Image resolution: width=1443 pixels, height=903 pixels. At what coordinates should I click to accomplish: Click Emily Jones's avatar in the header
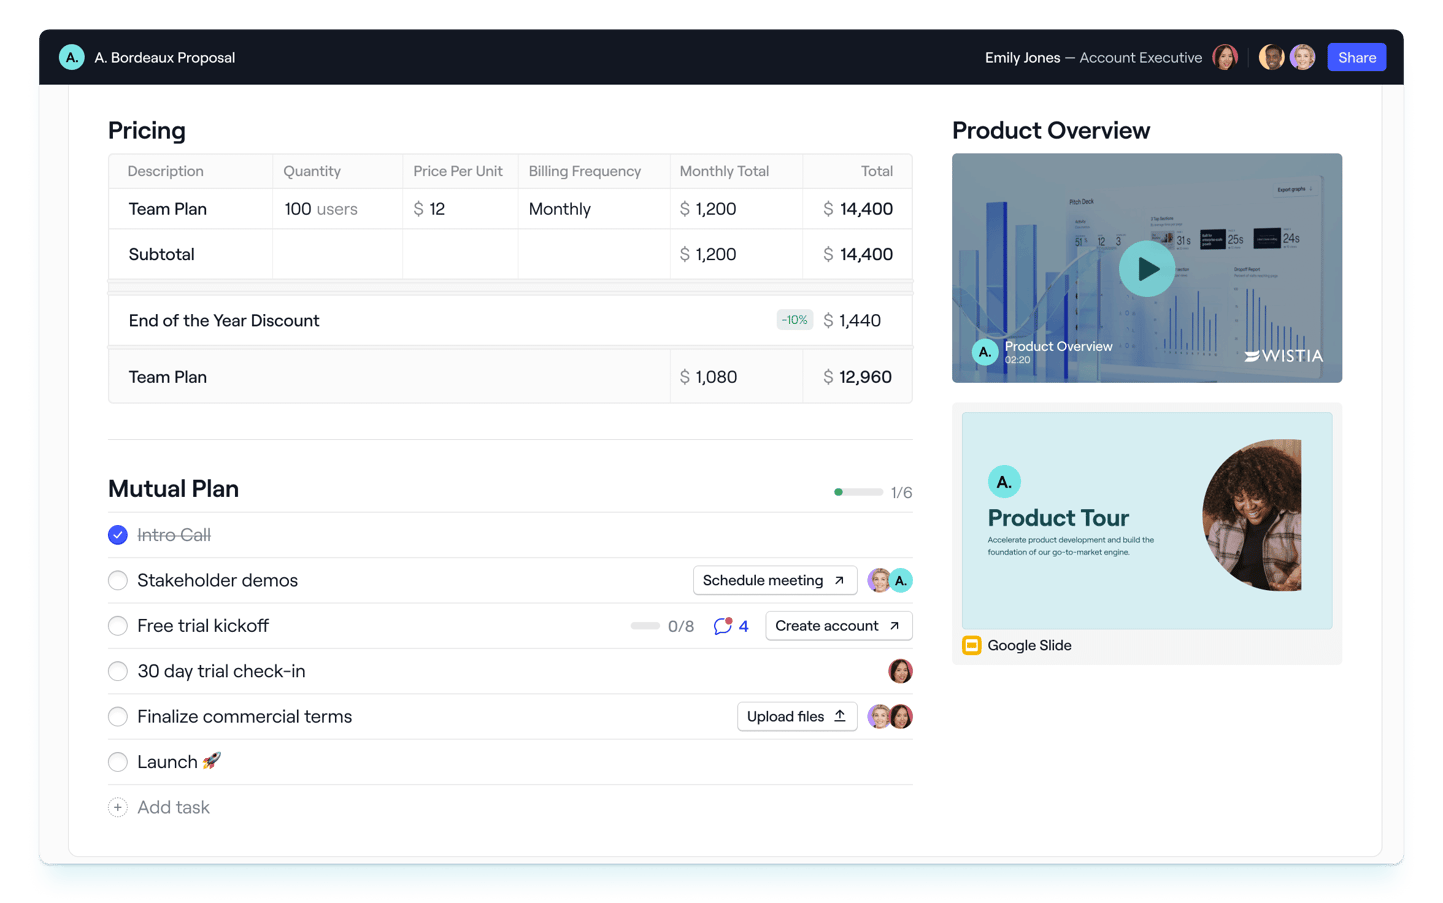[1224, 57]
